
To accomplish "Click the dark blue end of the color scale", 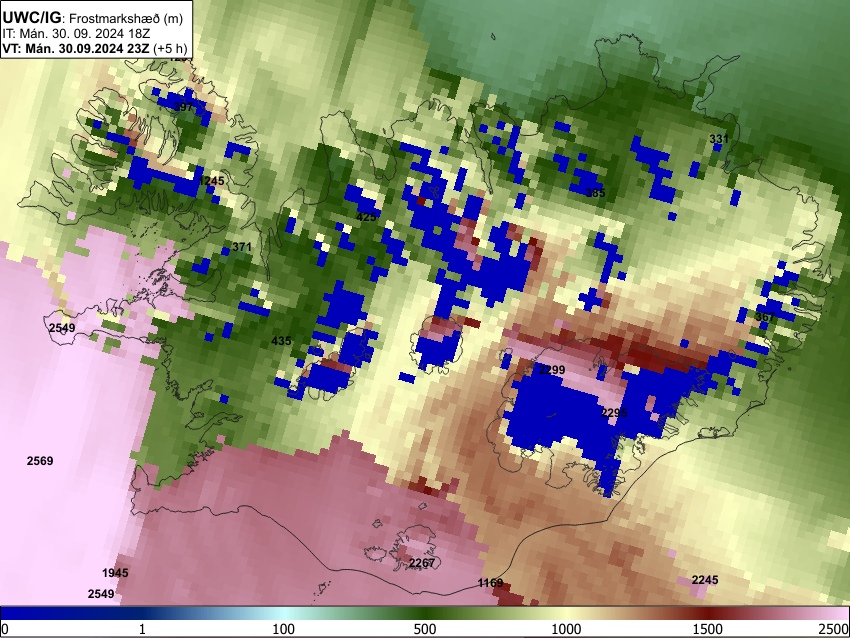I will point(33,613).
